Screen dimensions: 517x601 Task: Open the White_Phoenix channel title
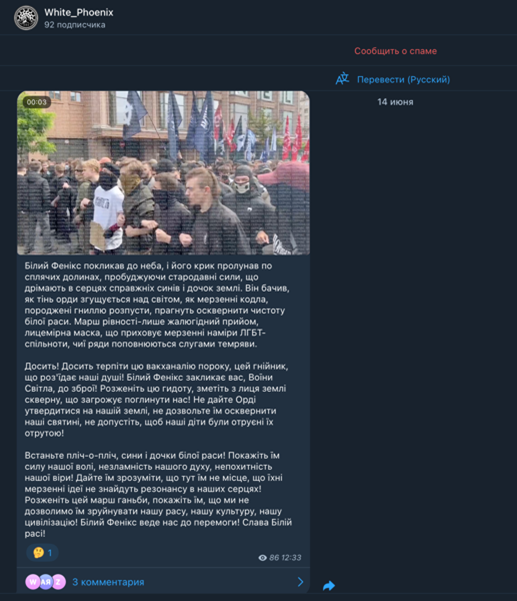coord(79,12)
